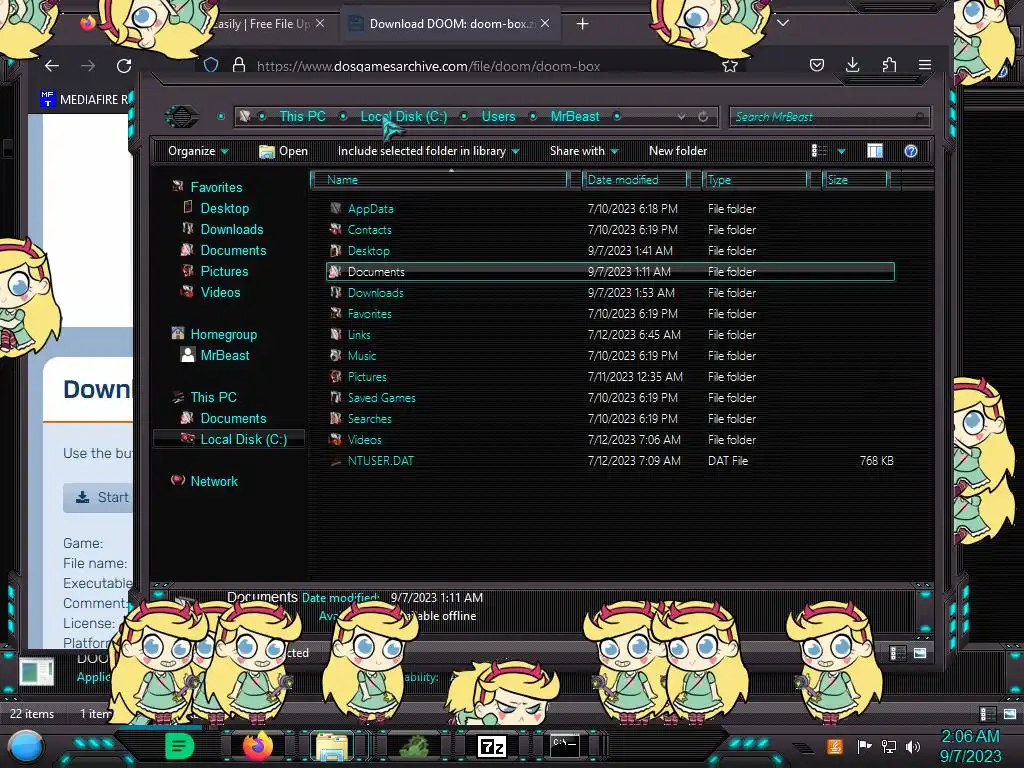Show site shield tracking protection info
This screenshot has height=768, width=1024.
(211, 65)
